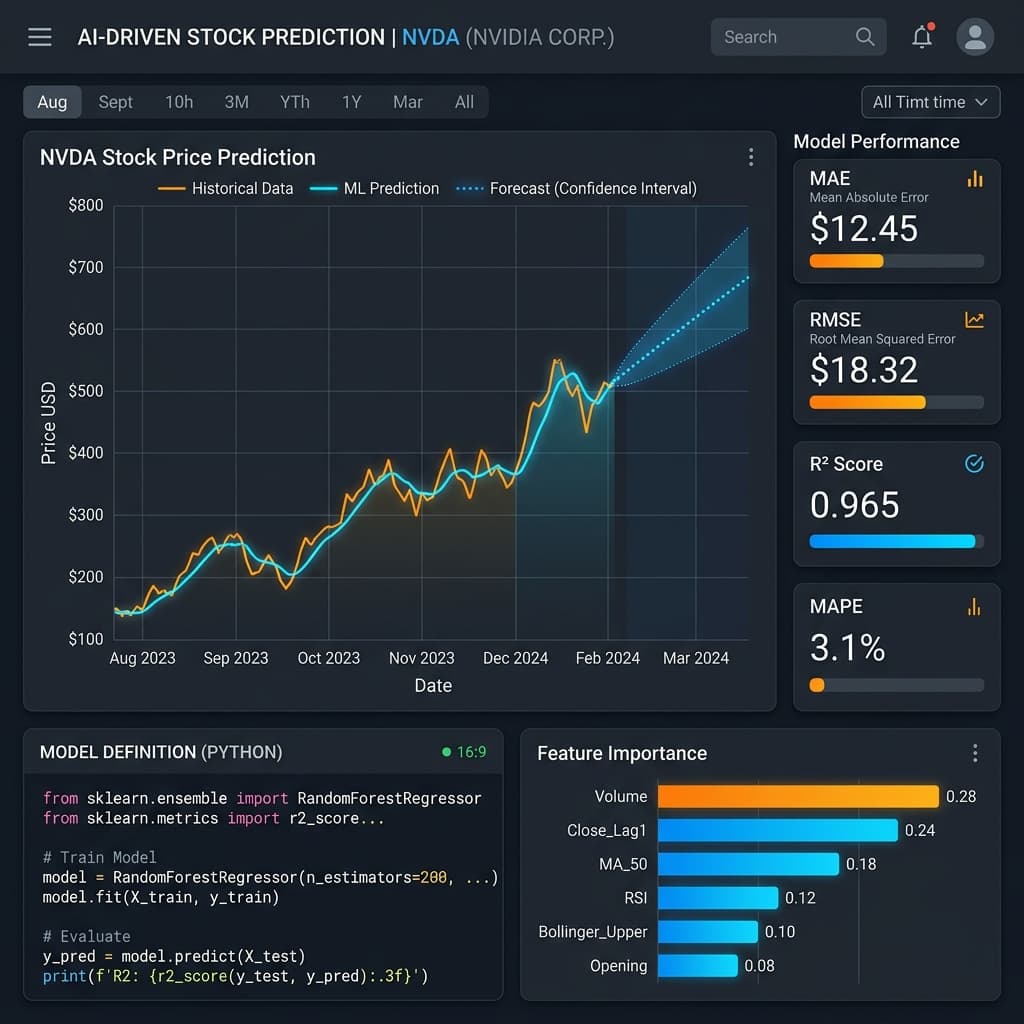
Task: Click the RSI feature importance bar
Action: (718, 898)
